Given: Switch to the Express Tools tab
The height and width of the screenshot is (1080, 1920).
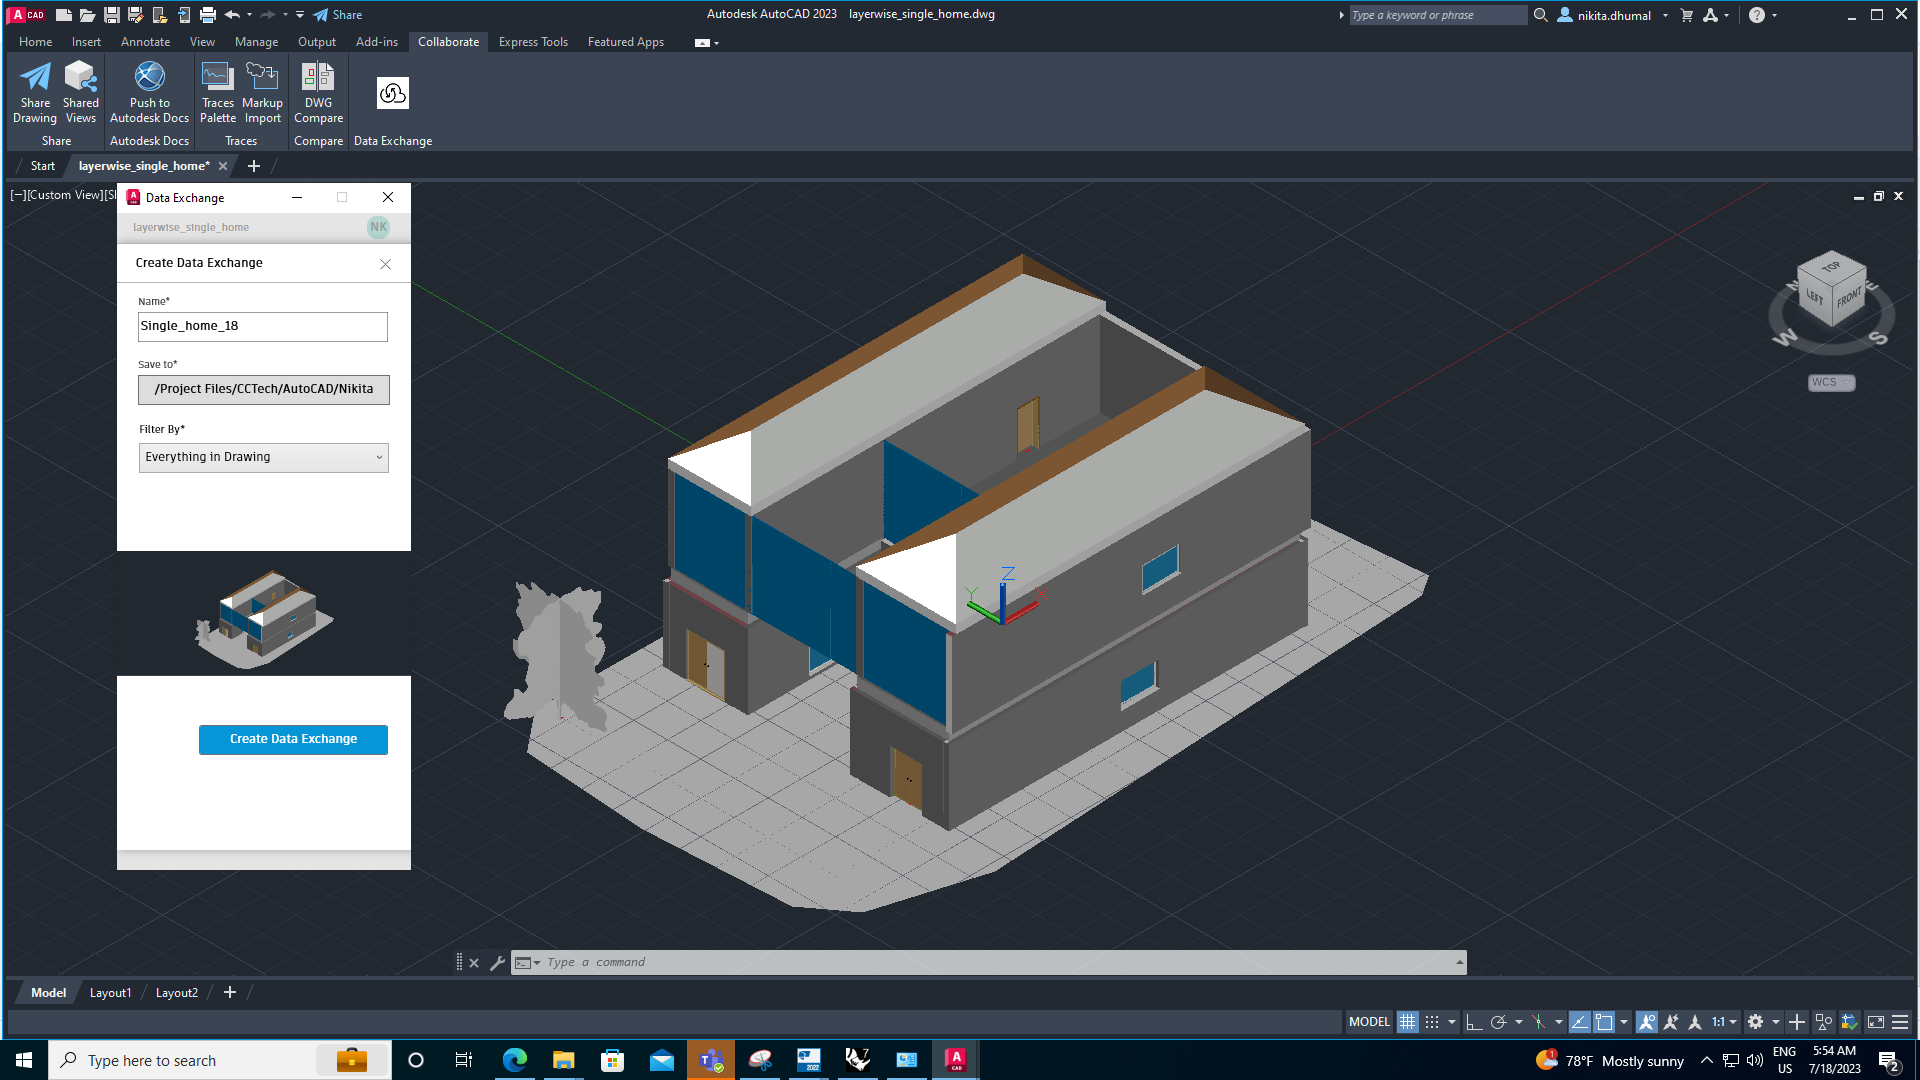Looking at the screenshot, I should tap(532, 42).
